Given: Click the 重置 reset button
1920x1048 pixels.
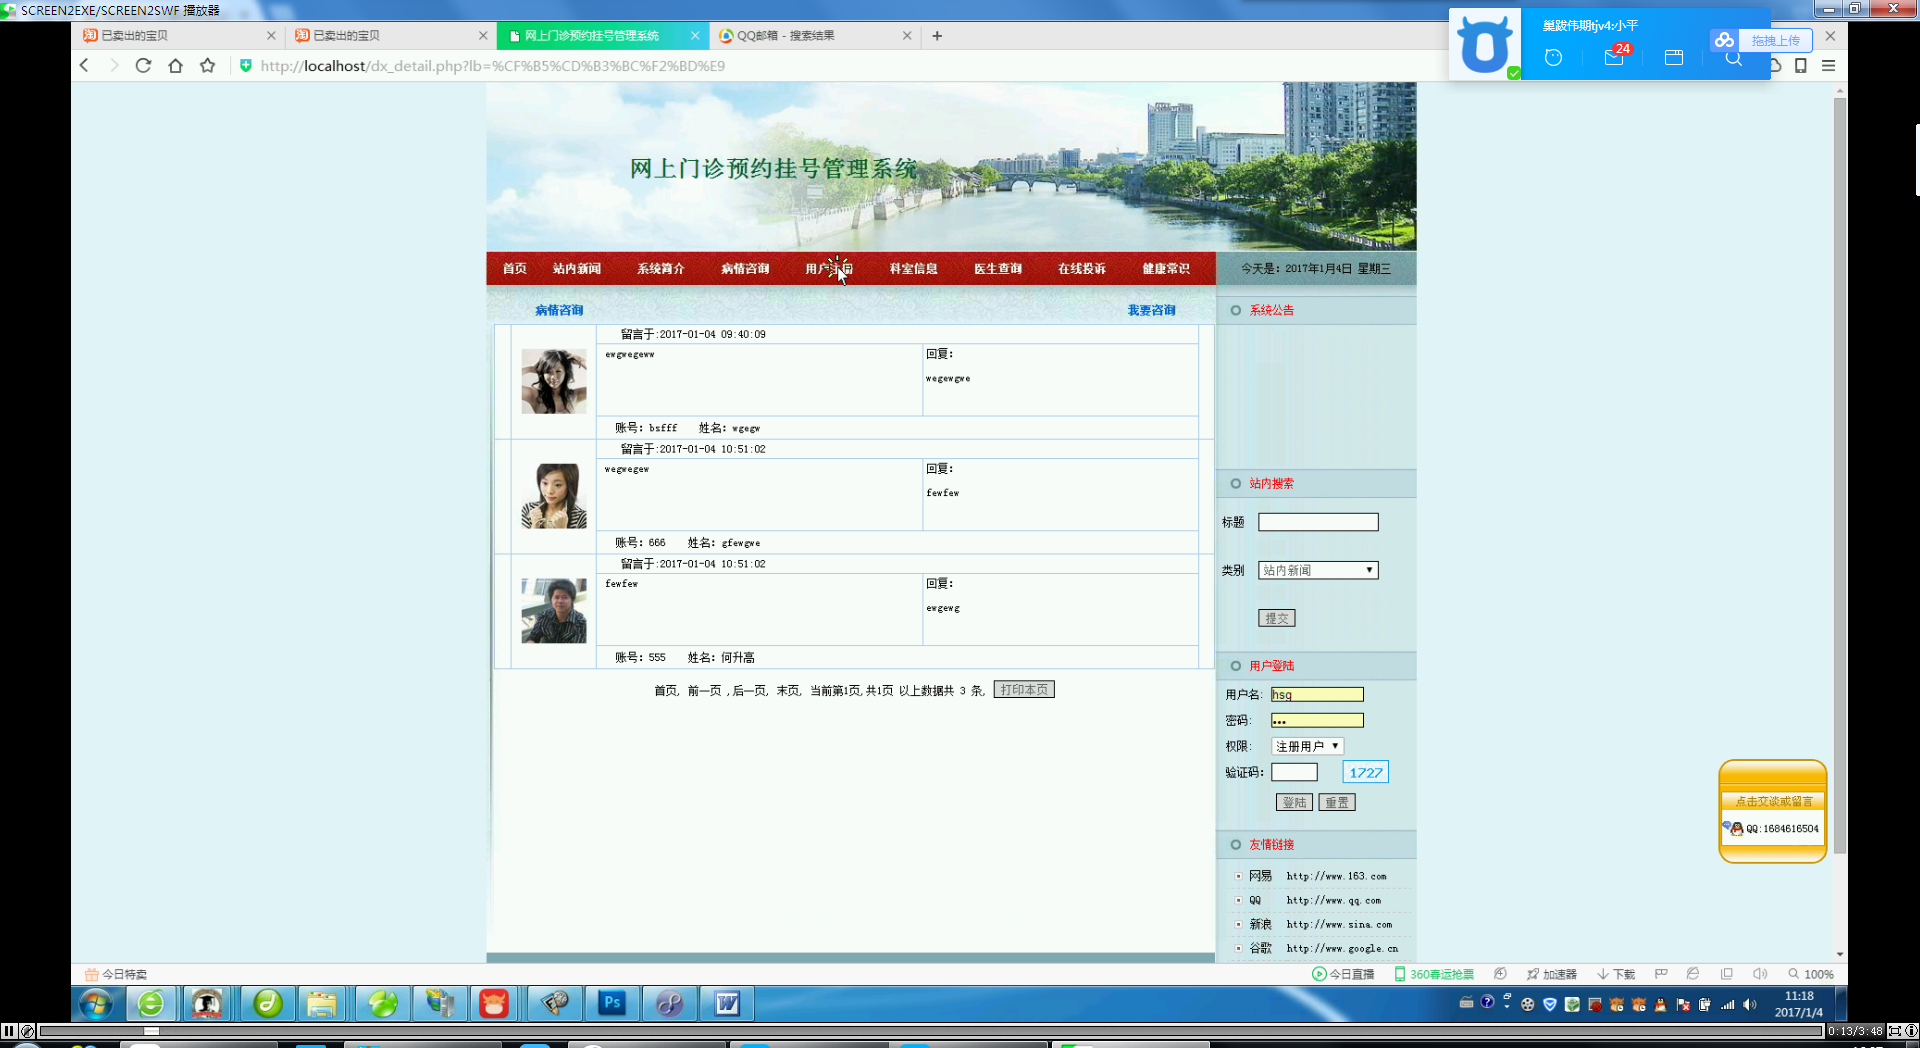Looking at the screenshot, I should click(x=1337, y=802).
